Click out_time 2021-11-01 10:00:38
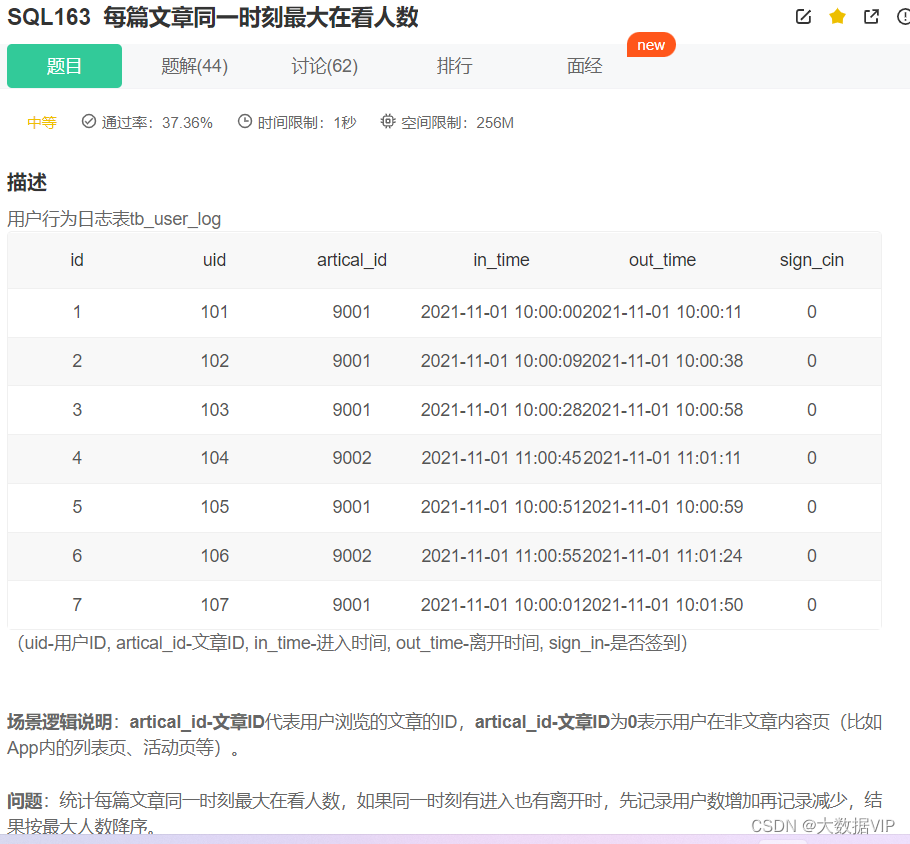This screenshot has width=910, height=844. [663, 361]
